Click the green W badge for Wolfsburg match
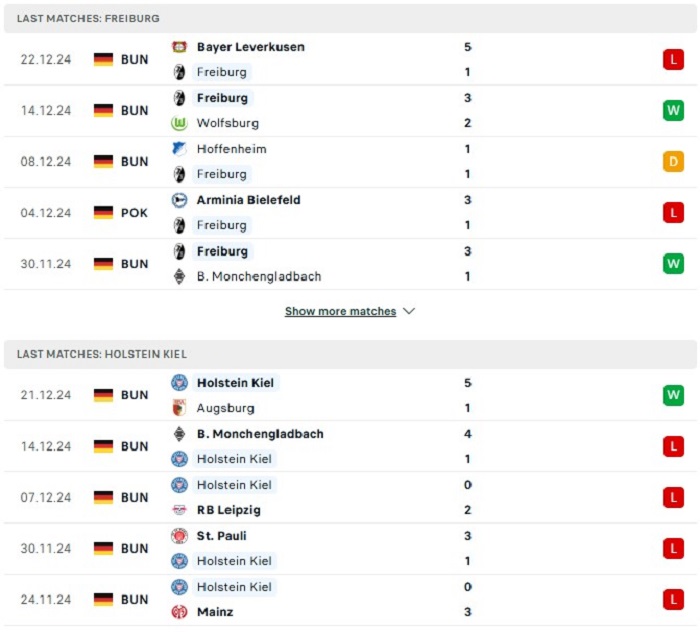700x632 pixels. click(x=673, y=110)
